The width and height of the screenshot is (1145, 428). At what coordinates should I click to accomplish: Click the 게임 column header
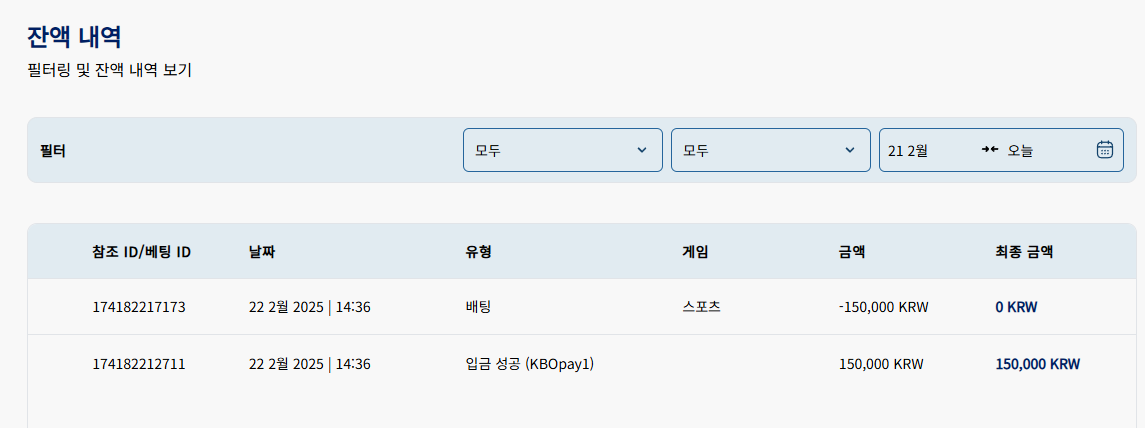tap(694, 252)
